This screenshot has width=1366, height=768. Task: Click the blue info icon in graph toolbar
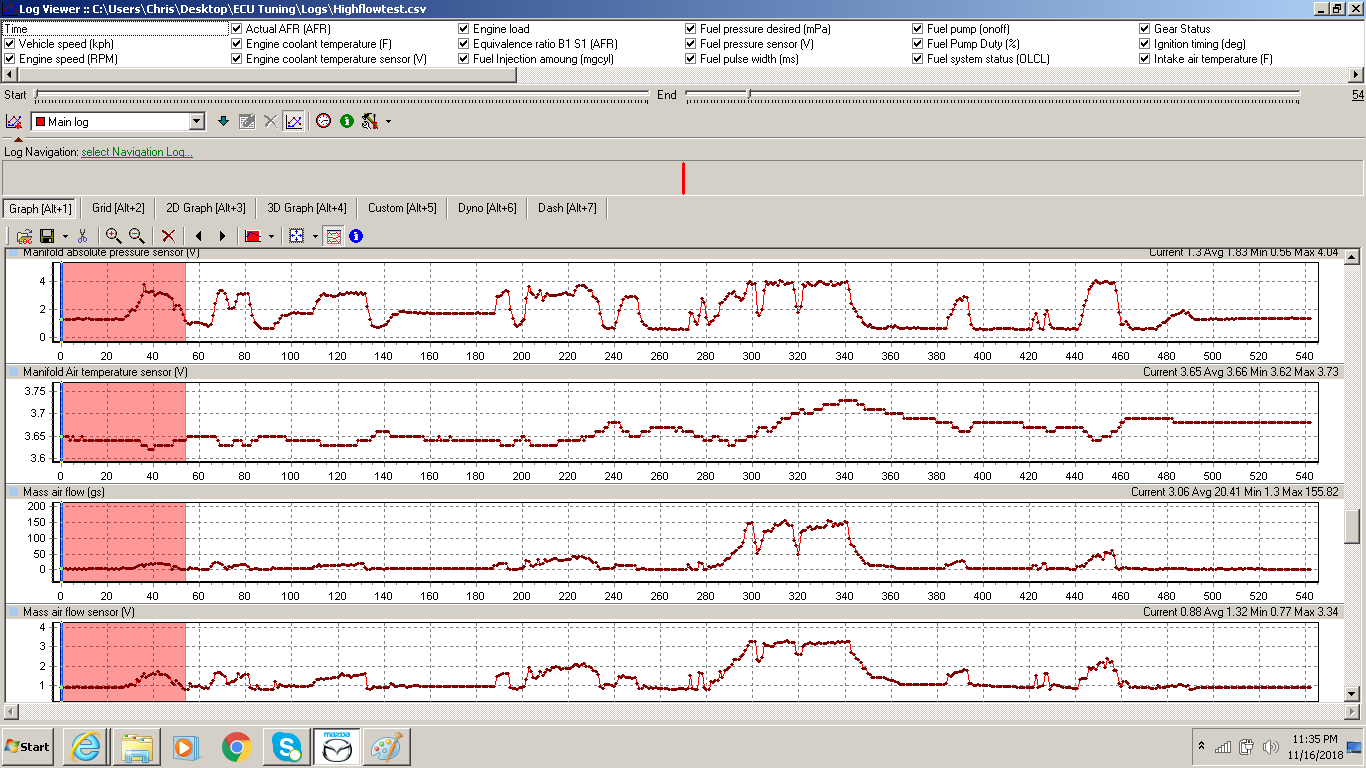(x=356, y=236)
